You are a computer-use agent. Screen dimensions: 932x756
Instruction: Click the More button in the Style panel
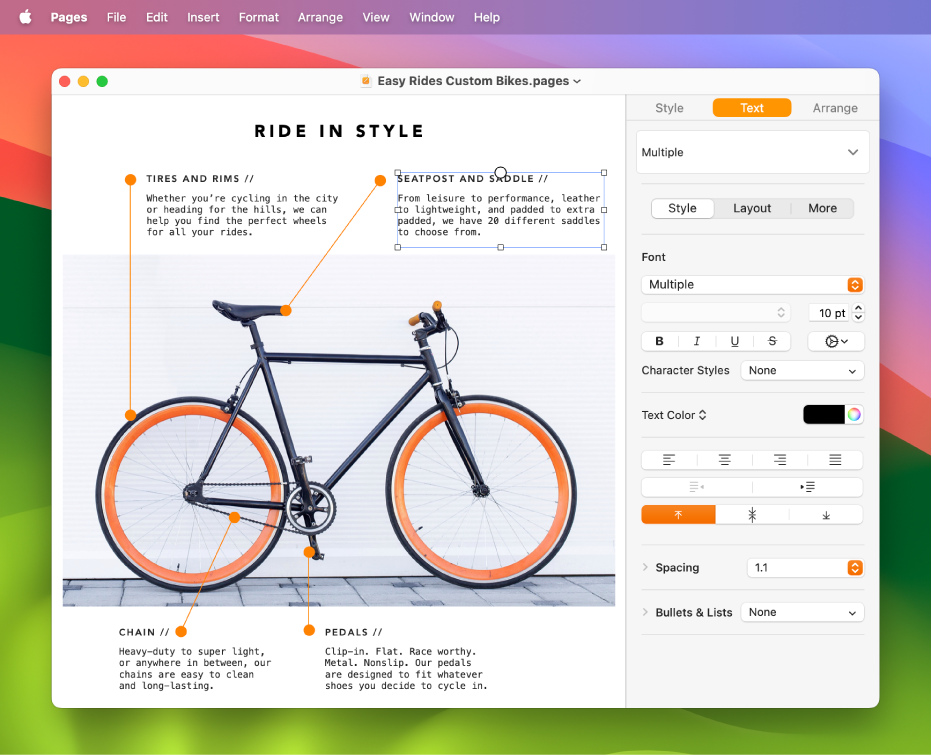[x=822, y=208]
